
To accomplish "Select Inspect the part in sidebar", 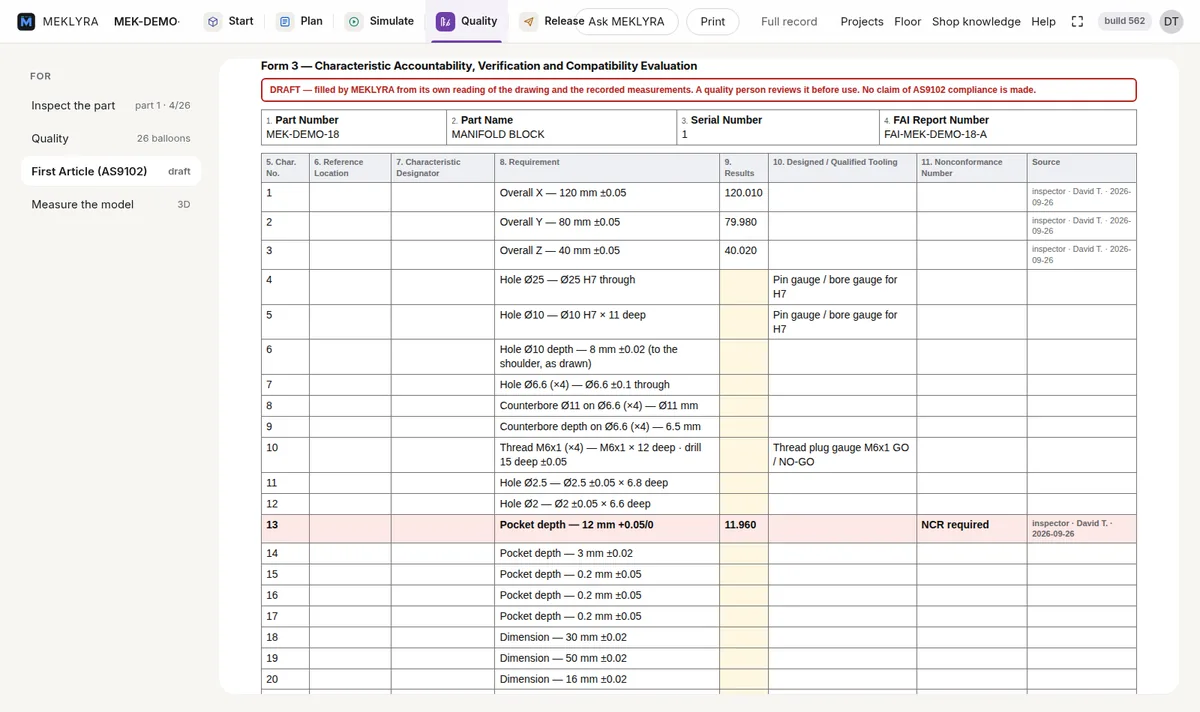I will click(110, 105).
